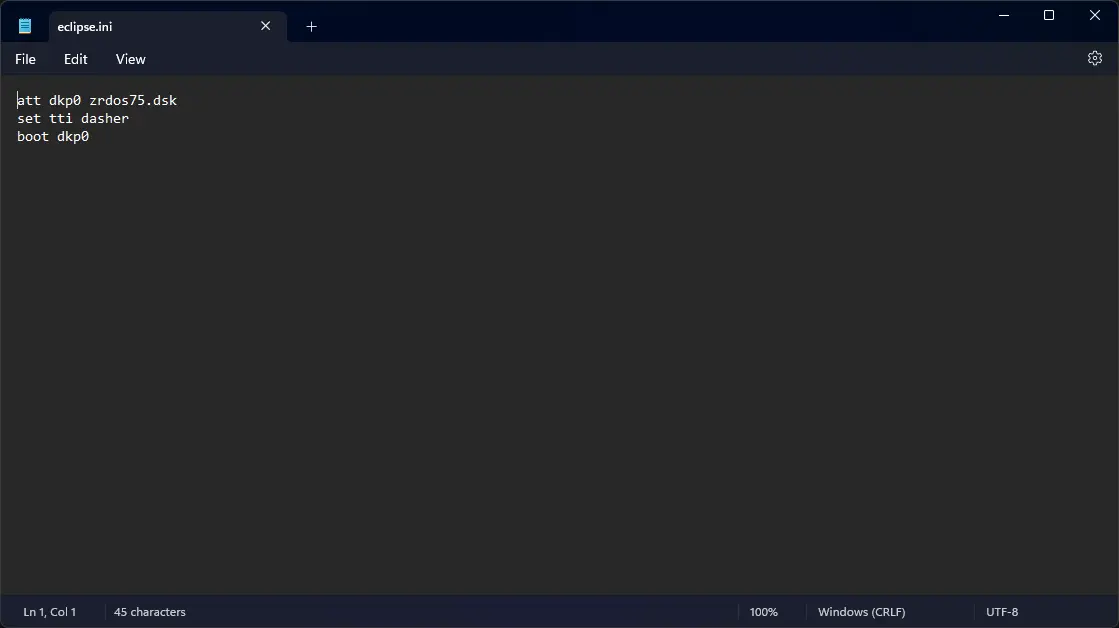1119x628 pixels.
Task: Click Windows (CRLF) line ending indicator
Action: pyautogui.click(x=862, y=612)
